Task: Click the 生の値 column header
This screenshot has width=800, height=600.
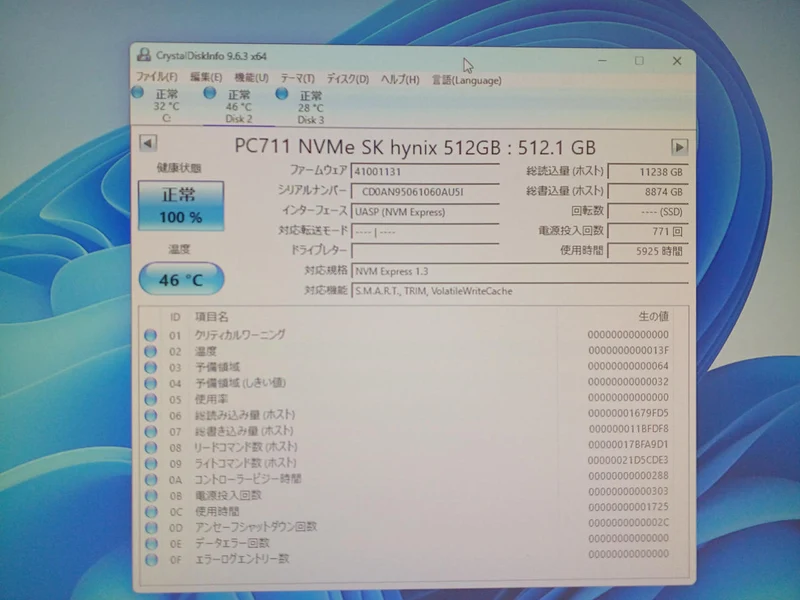Action: (x=653, y=316)
